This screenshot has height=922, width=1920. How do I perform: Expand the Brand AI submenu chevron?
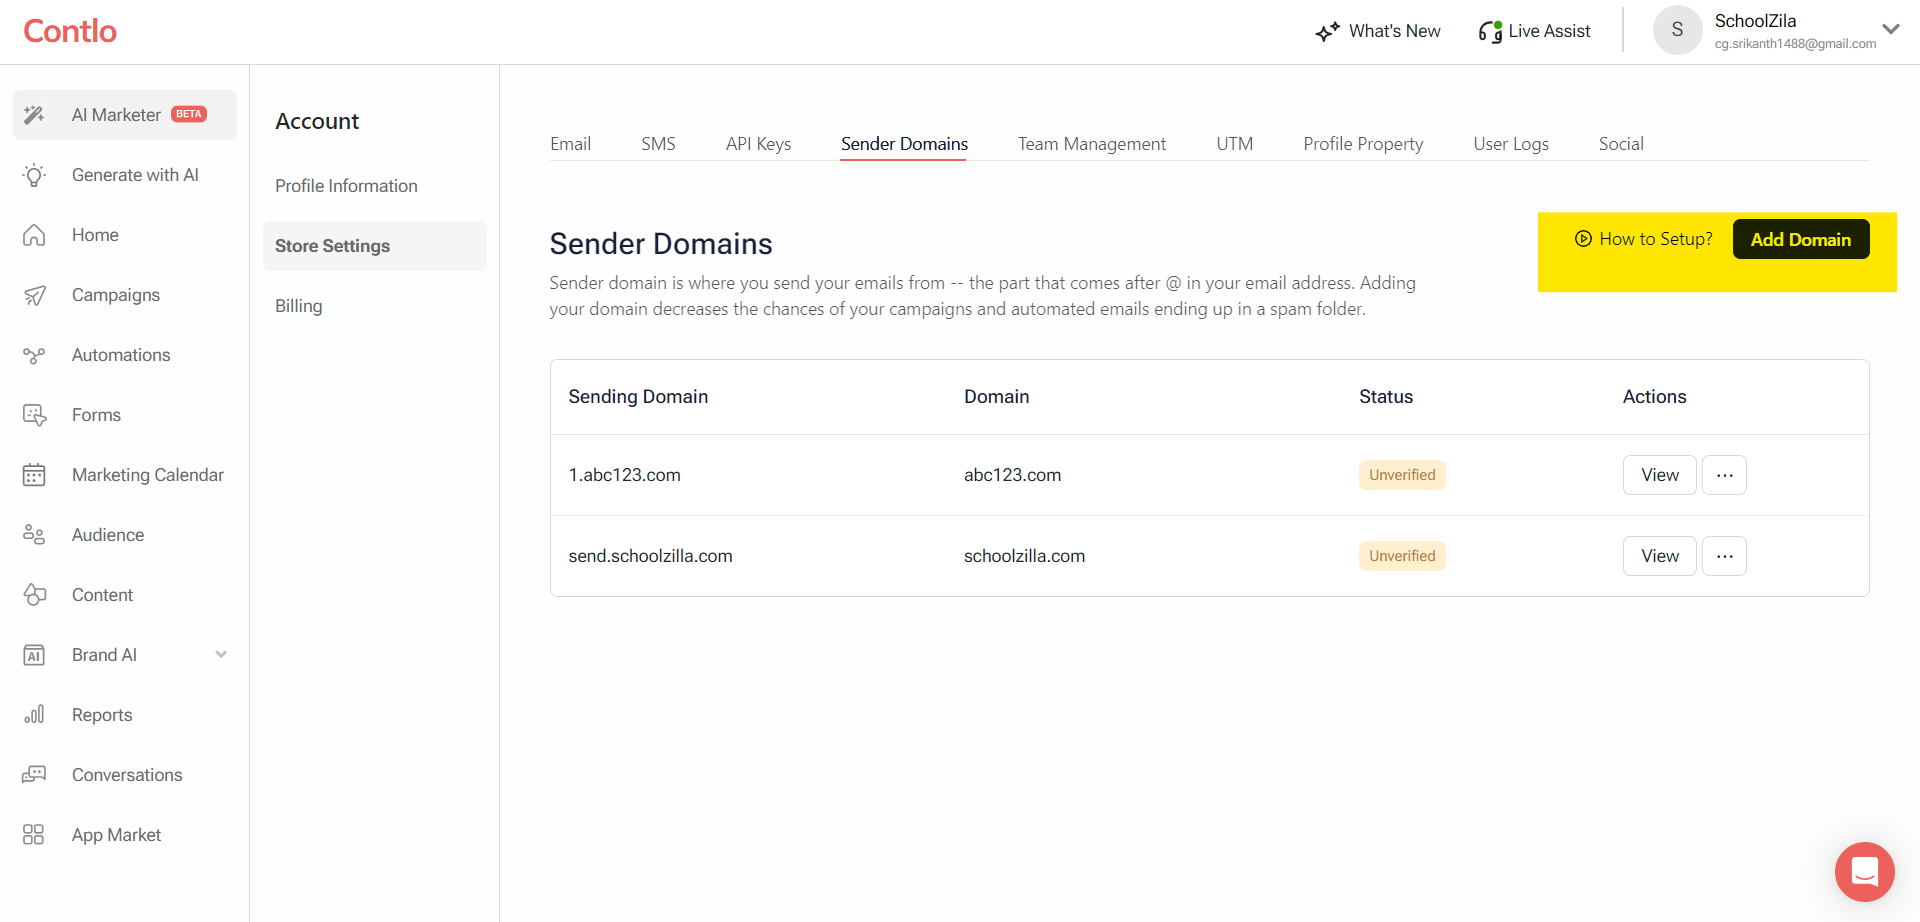pos(221,655)
